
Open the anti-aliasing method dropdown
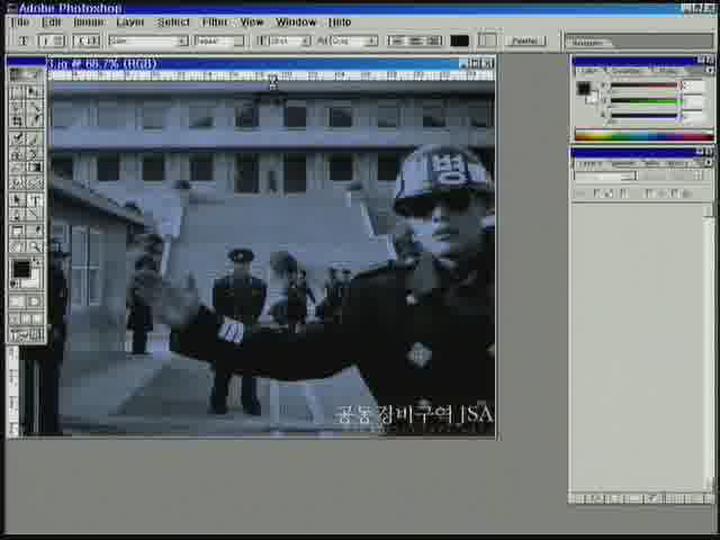pos(372,41)
